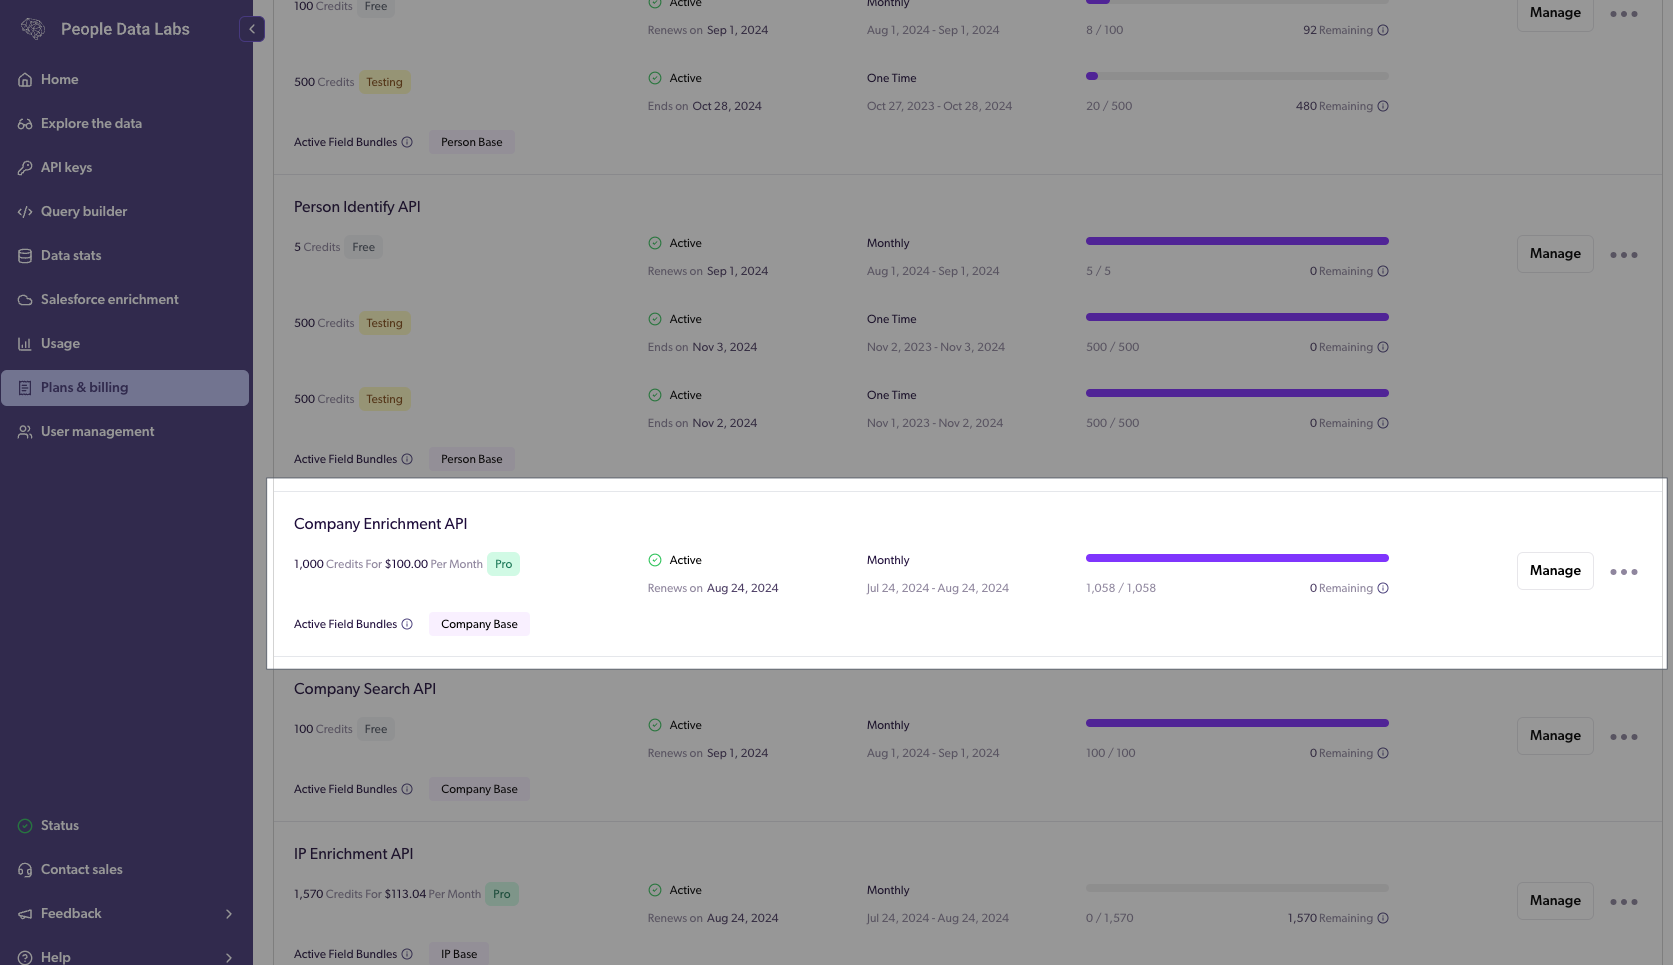Open Salesforce enrichment
This screenshot has width=1673, height=965.
(x=125, y=300)
